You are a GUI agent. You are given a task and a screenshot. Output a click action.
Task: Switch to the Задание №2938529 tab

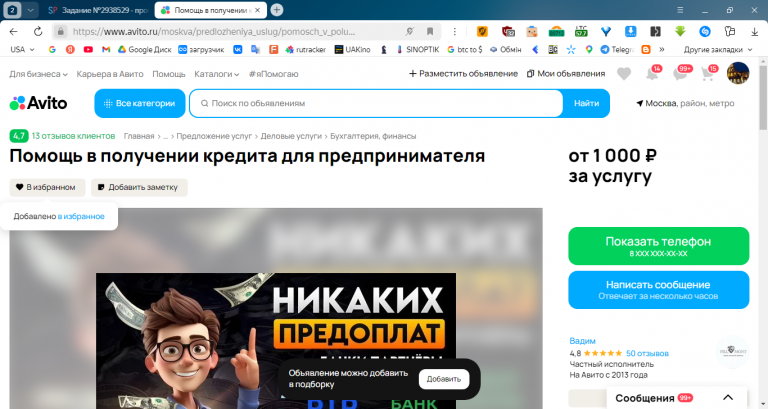tap(97, 10)
